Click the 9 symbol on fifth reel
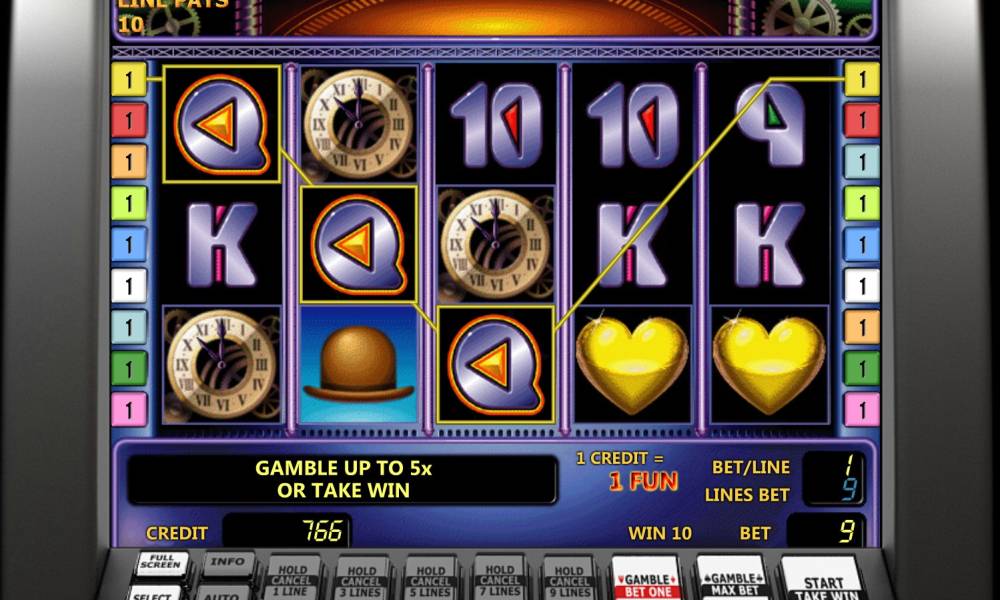Viewport: 1000px width, 600px height. pyautogui.click(x=769, y=124)
